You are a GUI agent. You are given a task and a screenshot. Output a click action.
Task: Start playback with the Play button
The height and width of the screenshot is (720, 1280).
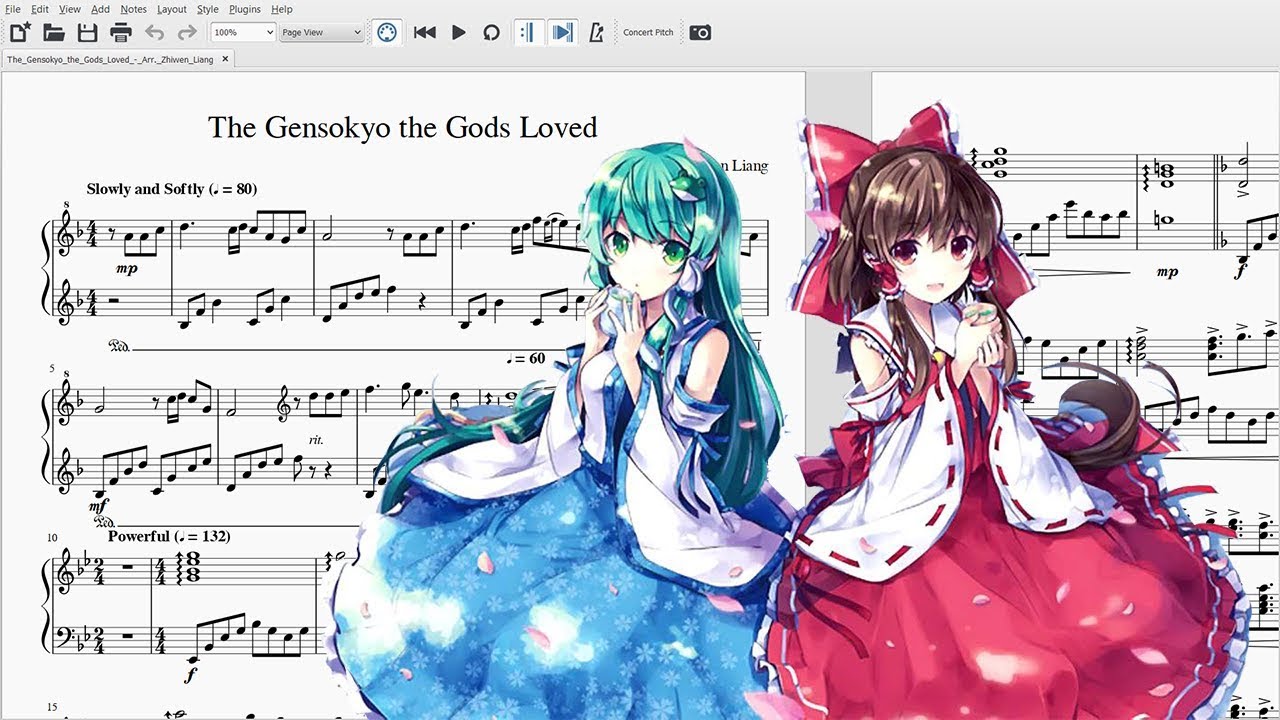pyautogui.click(x=459, y=32)
